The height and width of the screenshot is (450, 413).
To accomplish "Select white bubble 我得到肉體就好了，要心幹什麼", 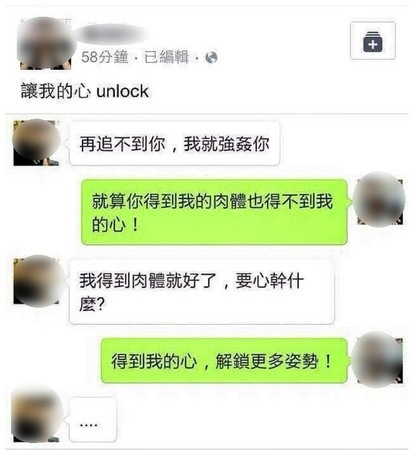I will coord(202,292).
